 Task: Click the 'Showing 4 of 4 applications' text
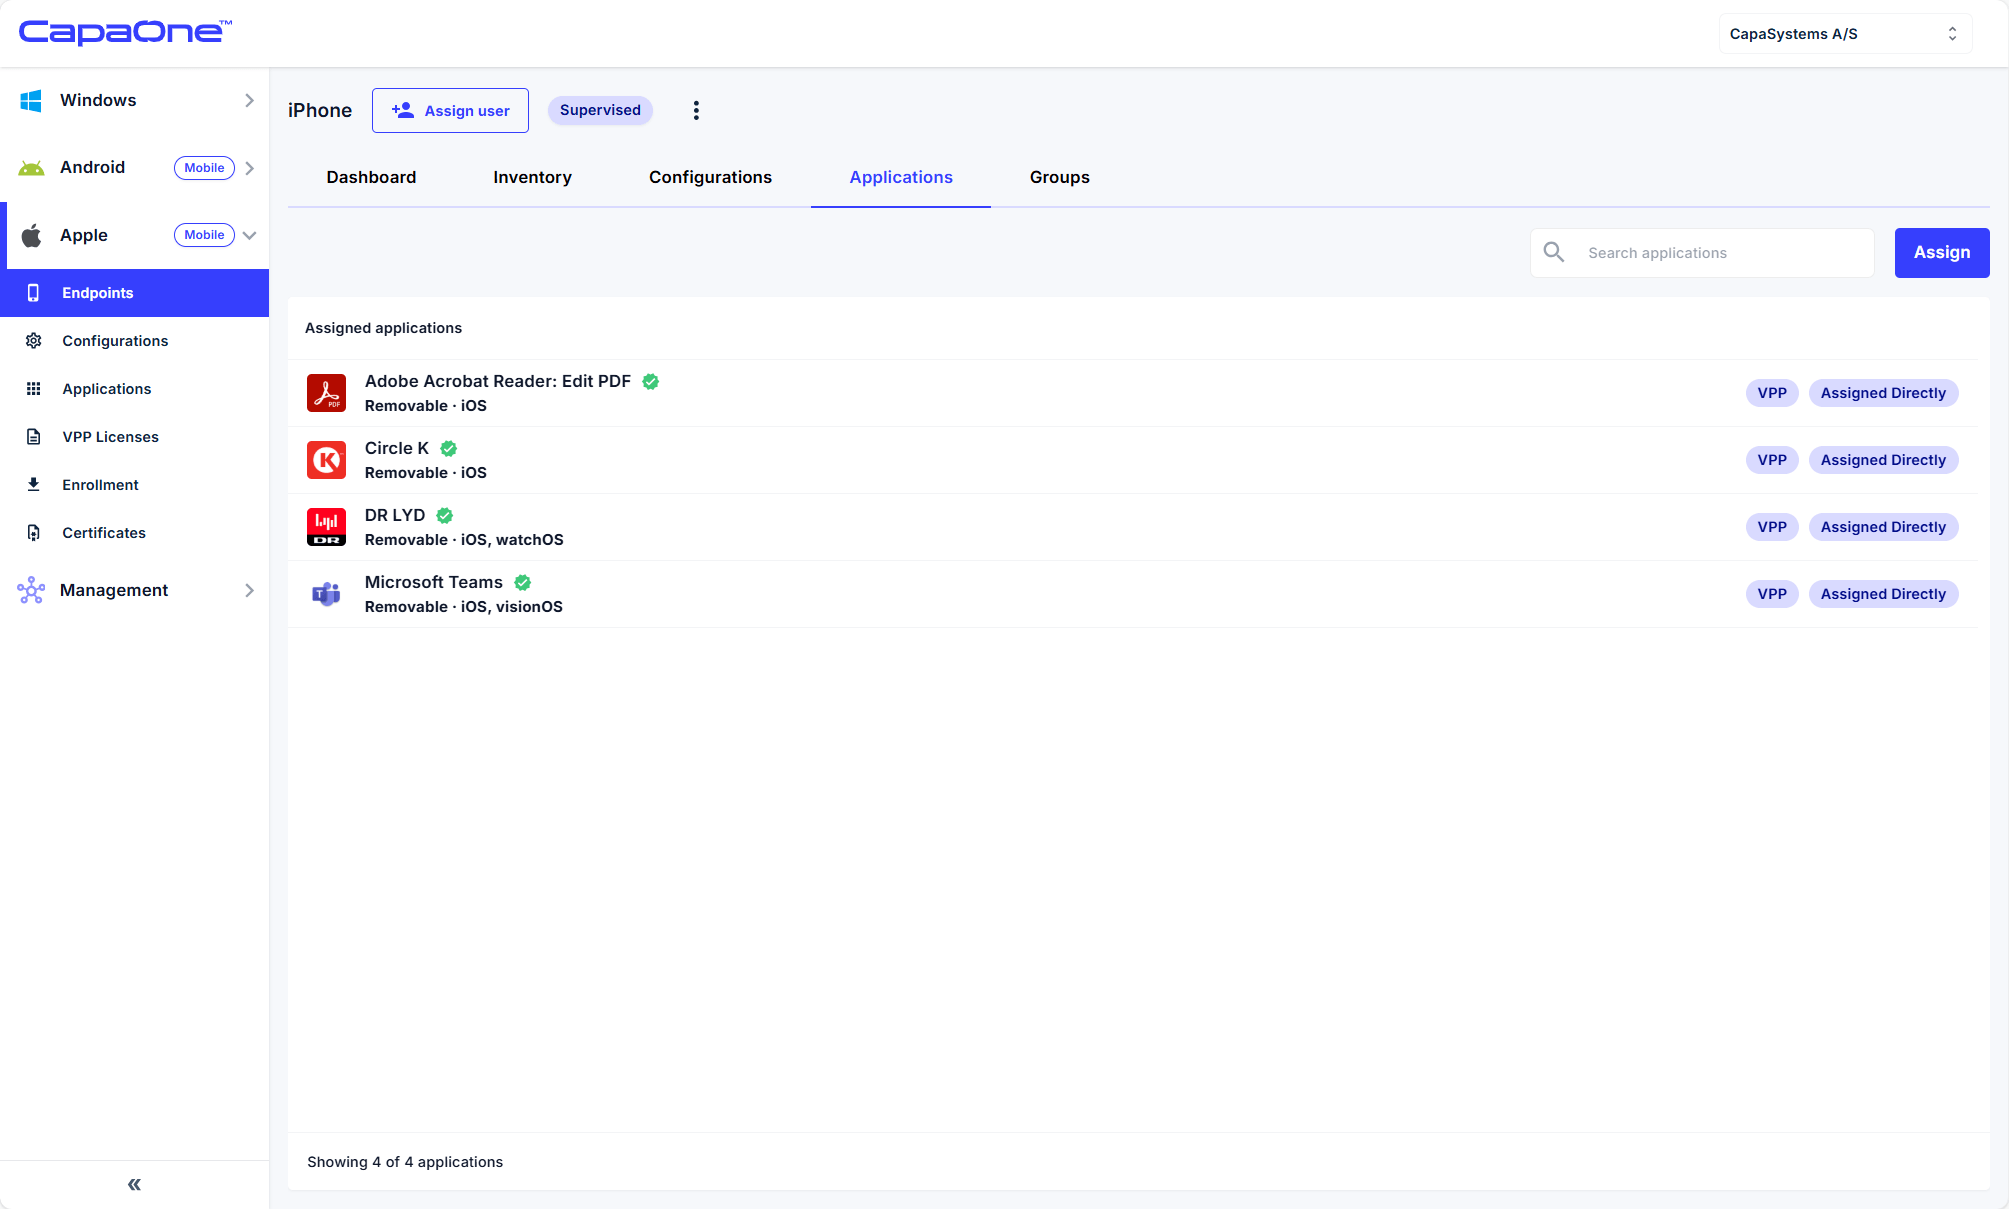coord(404,1162)
